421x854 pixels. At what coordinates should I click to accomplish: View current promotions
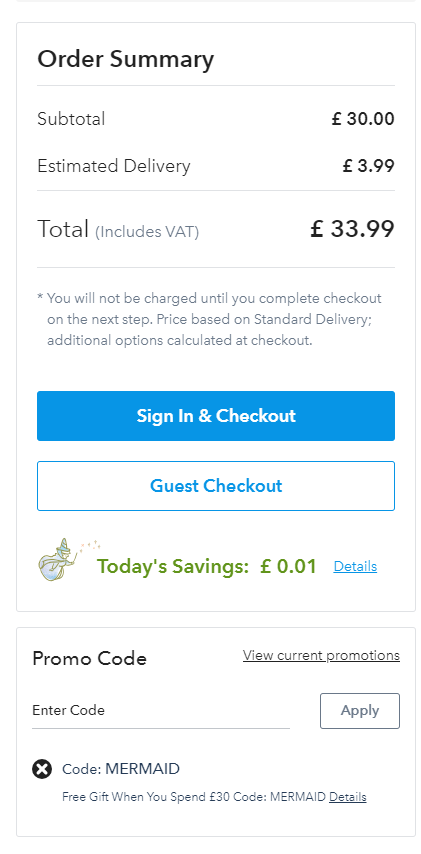click(321, 655)
